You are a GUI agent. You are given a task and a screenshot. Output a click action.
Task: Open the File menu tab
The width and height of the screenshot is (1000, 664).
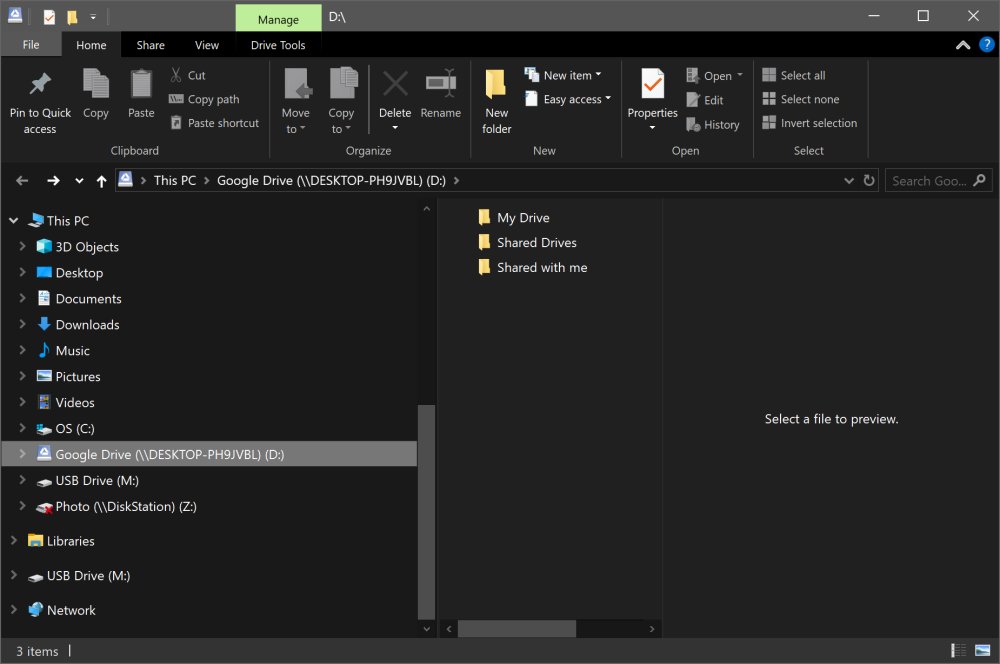click(31, 45)
